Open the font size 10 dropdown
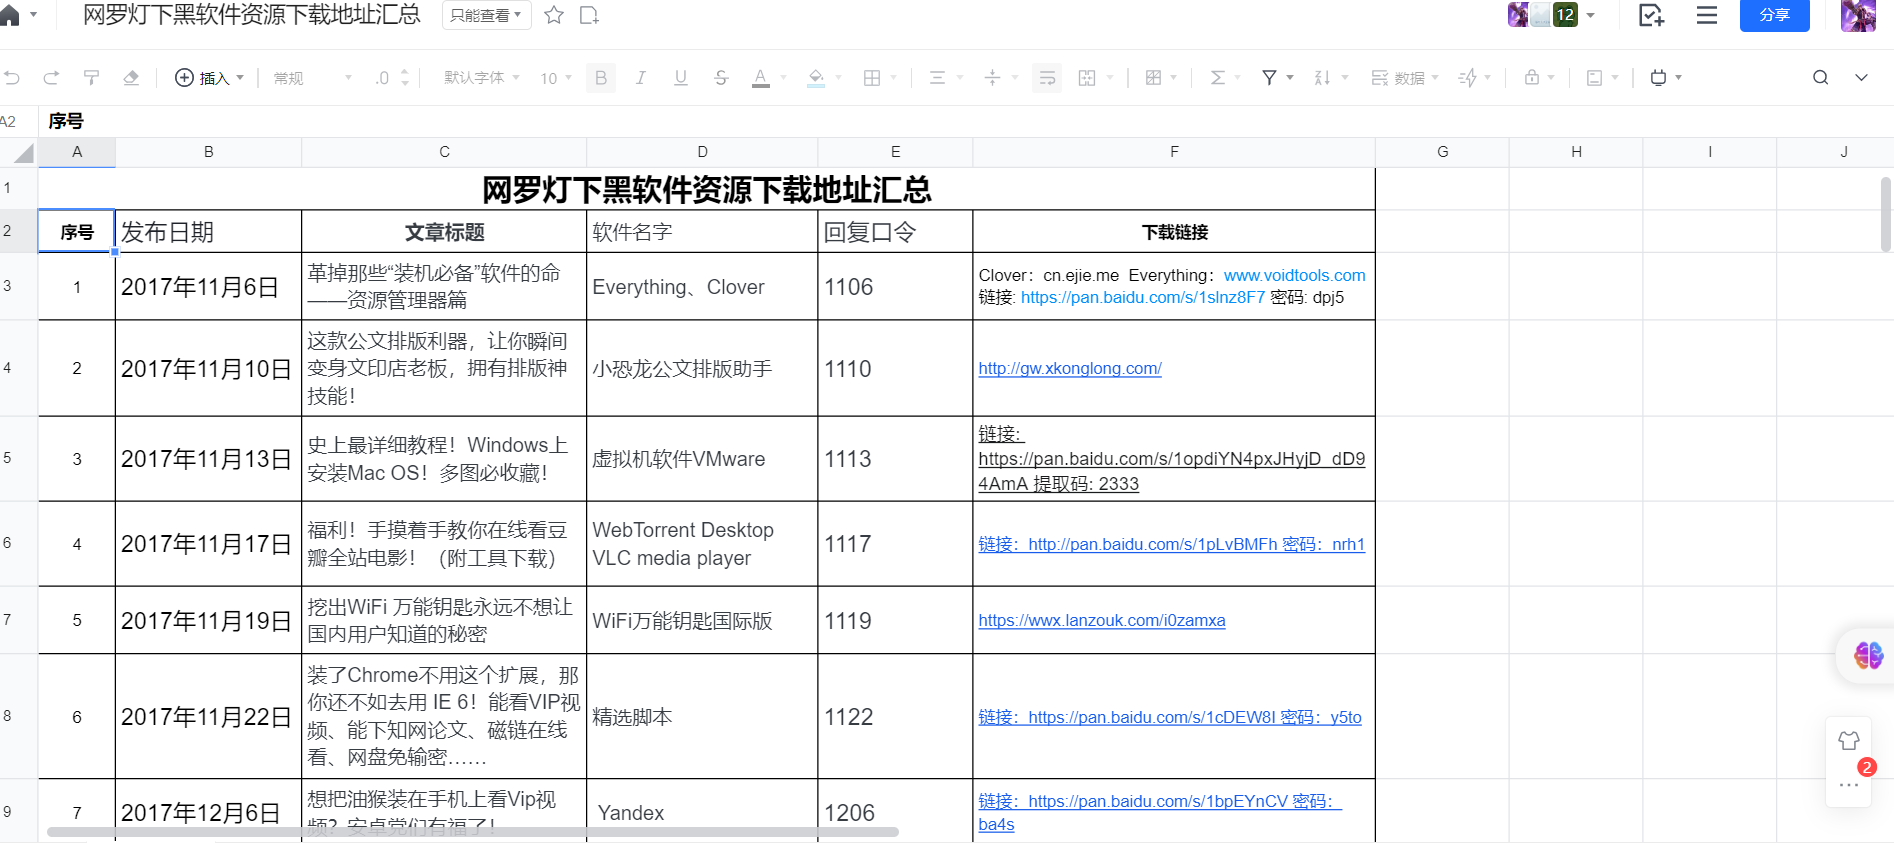This screenshot has width=1894, height=843. point(556,78)
